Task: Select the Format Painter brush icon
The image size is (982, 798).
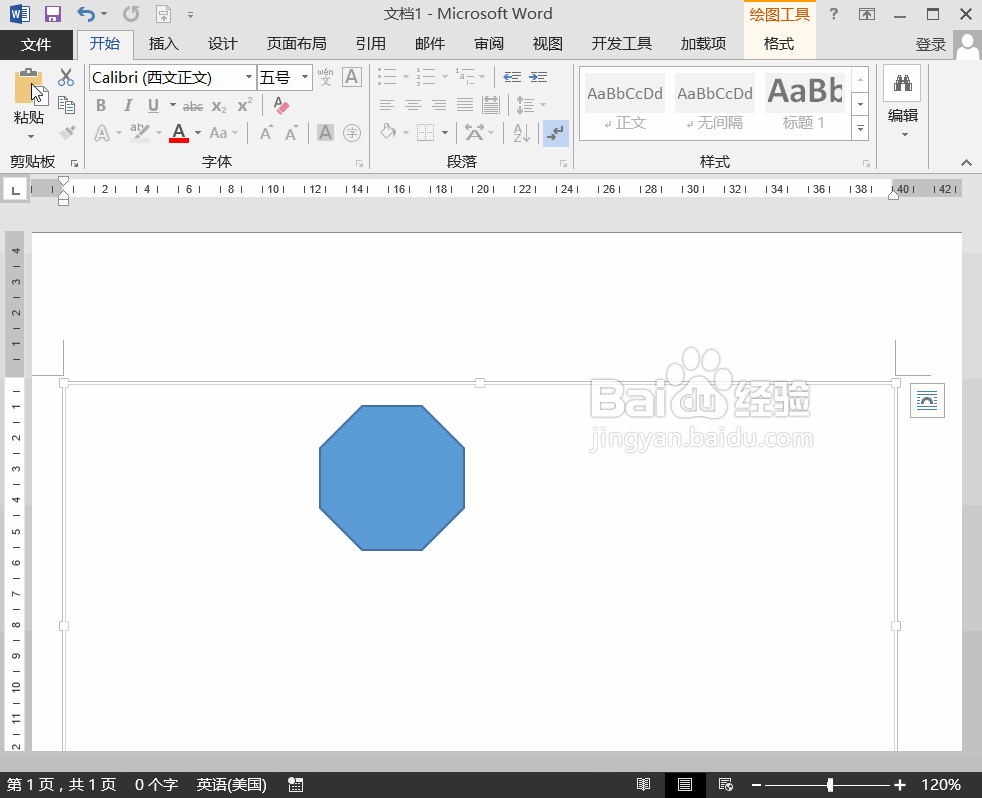Action: click(66, 133)
